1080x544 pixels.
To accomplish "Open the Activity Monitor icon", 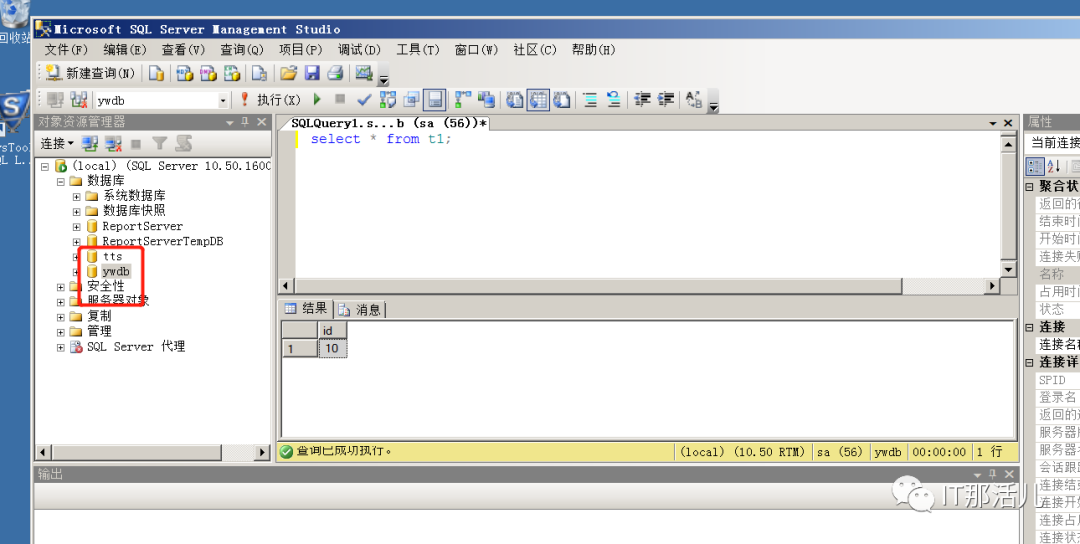I will [364, 73].
